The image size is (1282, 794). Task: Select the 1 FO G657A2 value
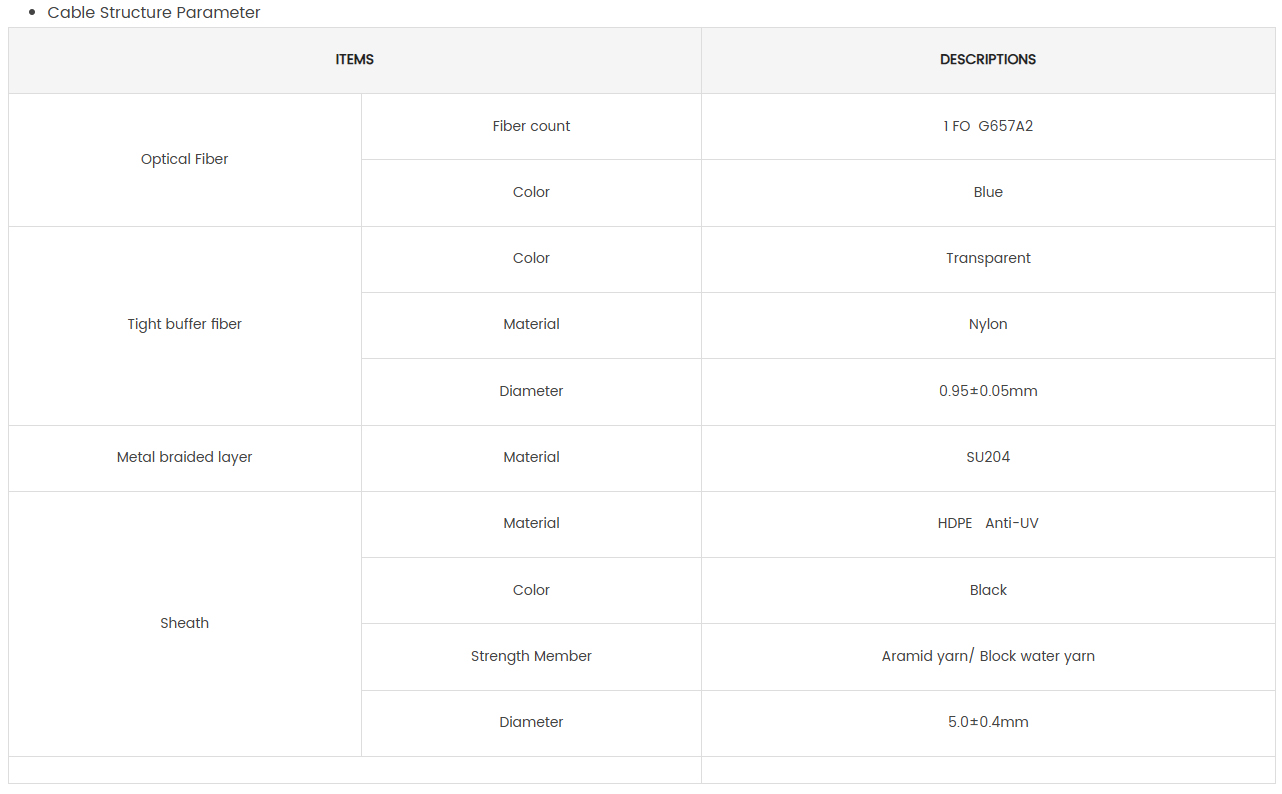click(x=988, y=126)
